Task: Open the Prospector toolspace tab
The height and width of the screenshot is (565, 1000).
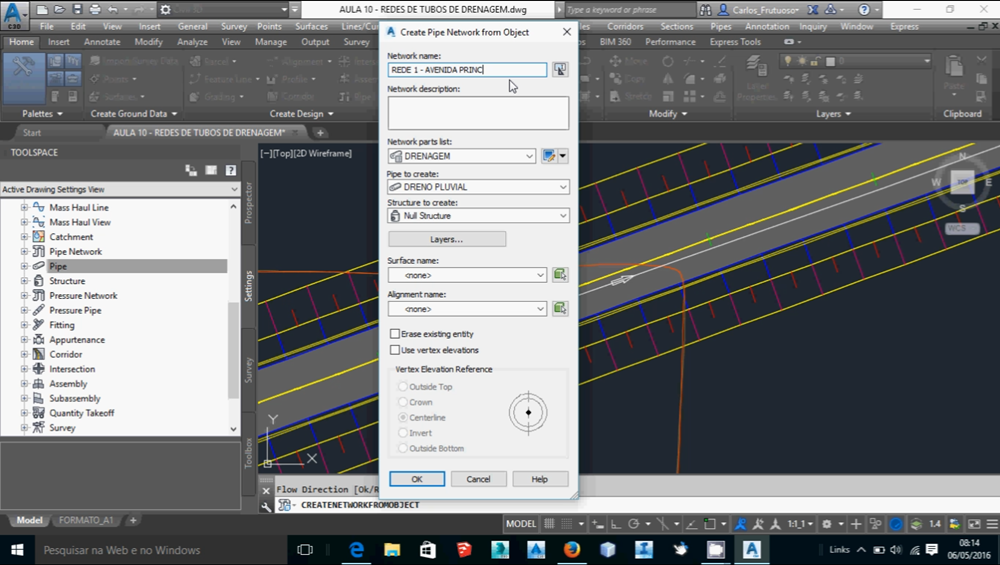Action: pyautogui.click(x=249, y=203)
